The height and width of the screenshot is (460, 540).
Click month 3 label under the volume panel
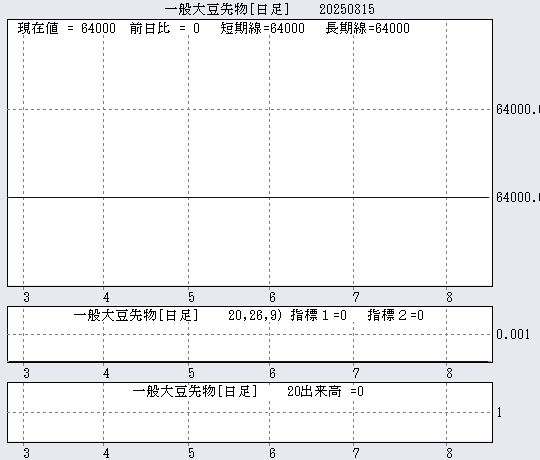coord(27,453)
